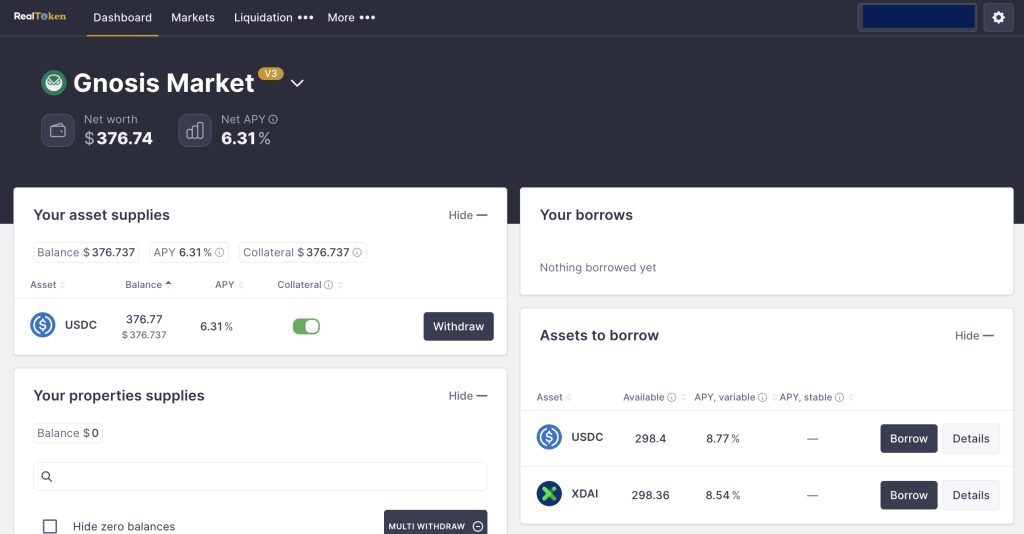Click the 6.31% Net APY value
The image size is (1024, 534).
point(246,138)
